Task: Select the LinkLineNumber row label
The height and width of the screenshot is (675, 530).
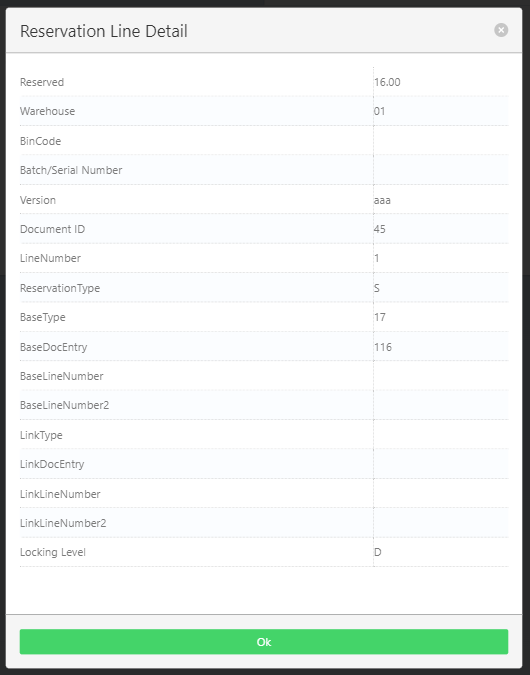Action: click(60, 494)
